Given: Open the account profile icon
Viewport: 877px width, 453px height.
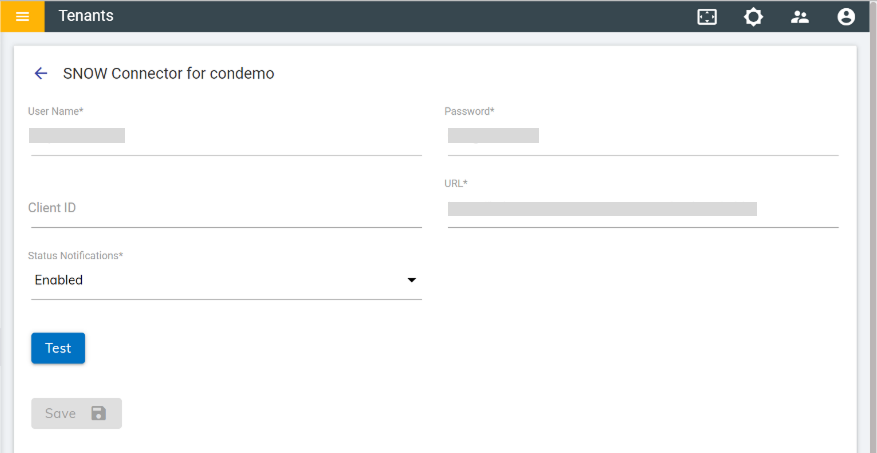Looking at the screenshot, I should pyautogui.click(x=846, y=17).
